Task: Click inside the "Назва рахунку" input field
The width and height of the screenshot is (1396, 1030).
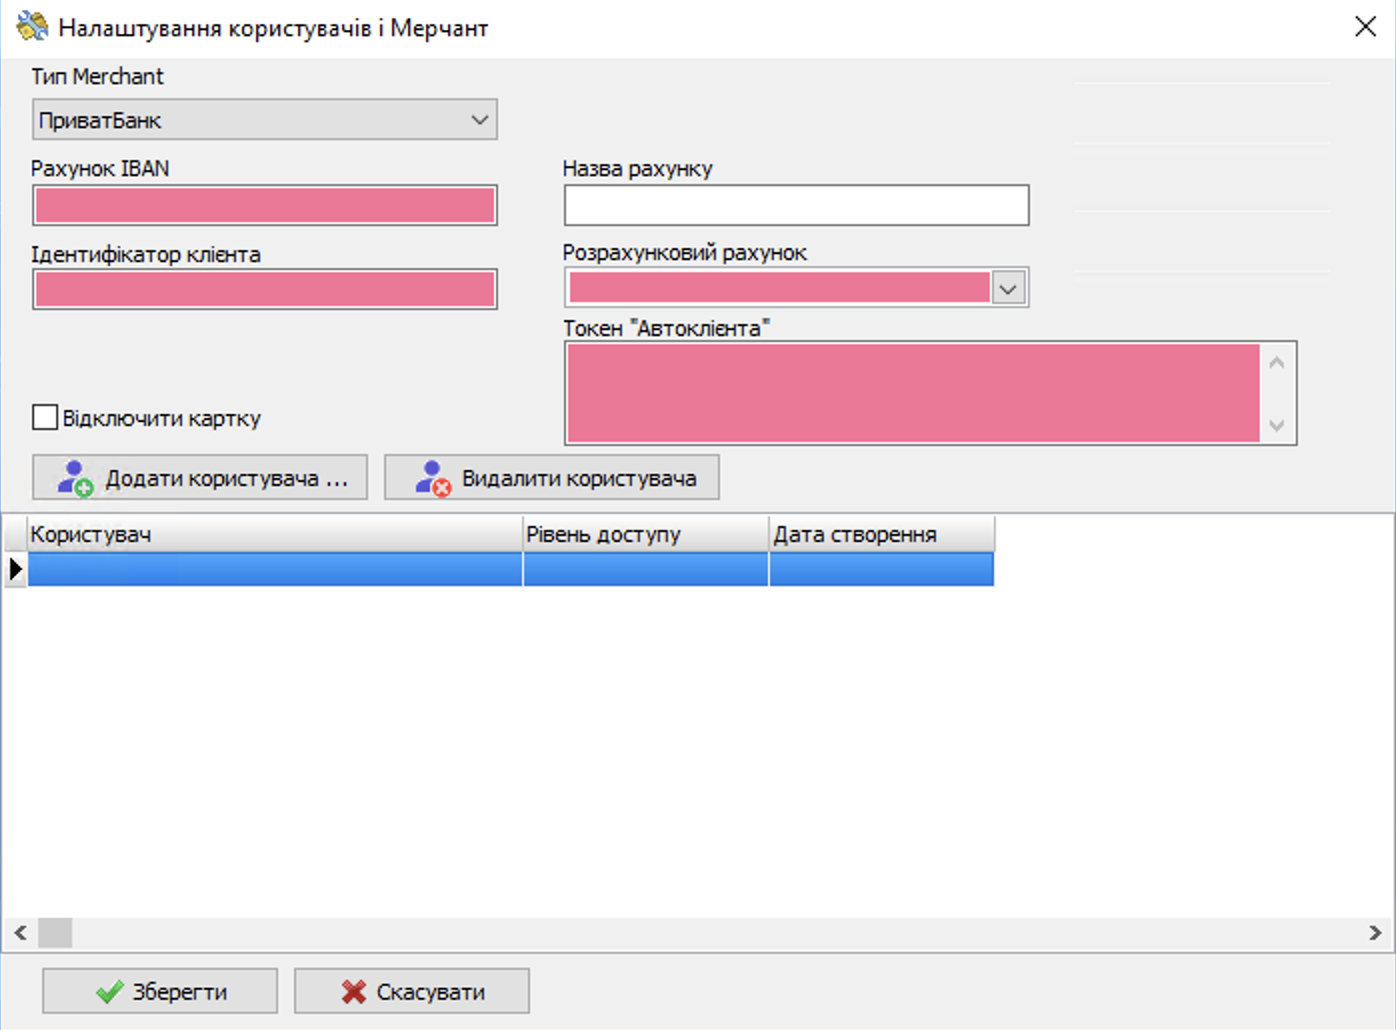Action: point(795,205)
